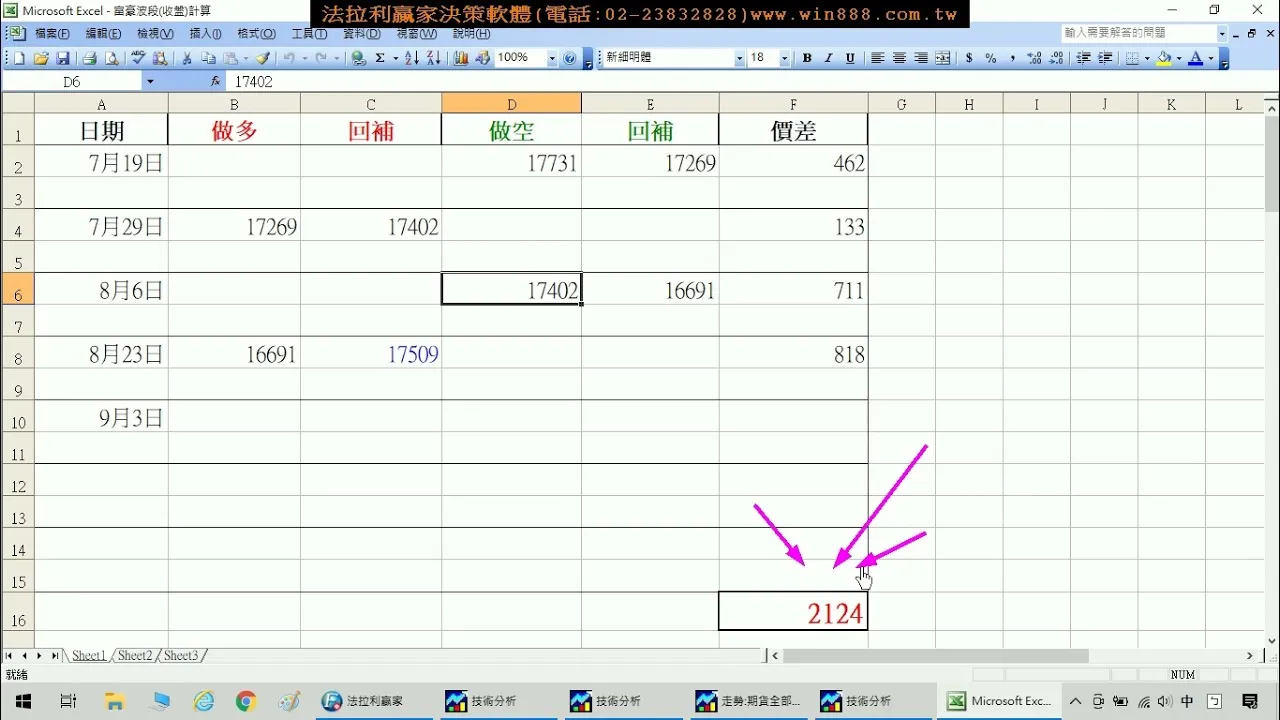Open Print Preview from the toolbar
The height and width of the screenshot is (720, 1280).
click(x=111, y=58)
